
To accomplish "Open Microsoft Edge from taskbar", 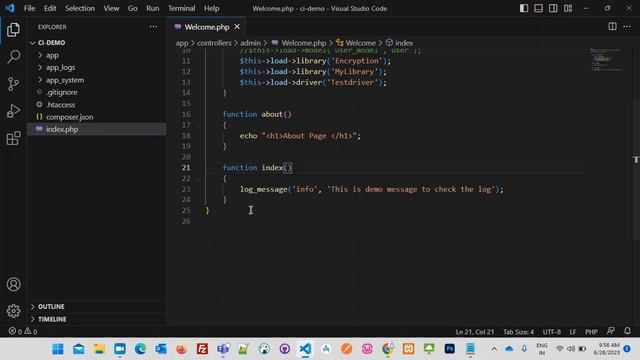I will [140, 349].
